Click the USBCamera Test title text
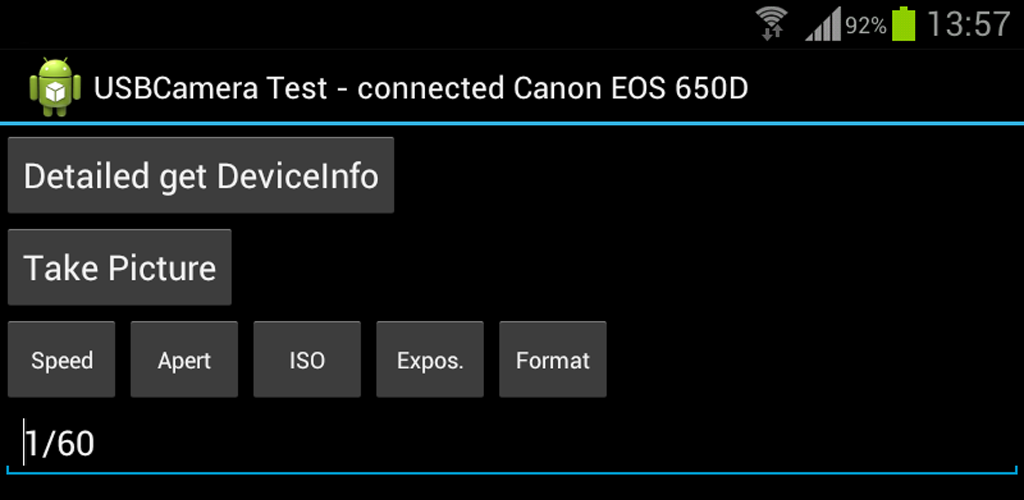 point(210,87)
